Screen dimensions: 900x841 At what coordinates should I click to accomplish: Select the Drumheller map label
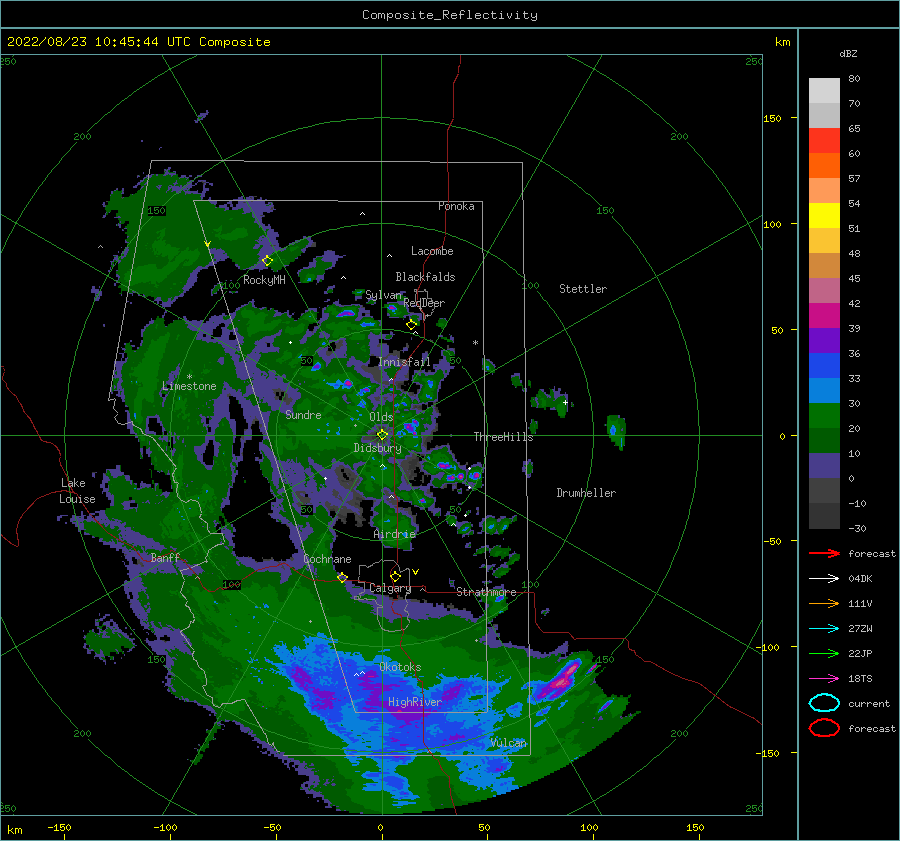click(x=586, y=493)
